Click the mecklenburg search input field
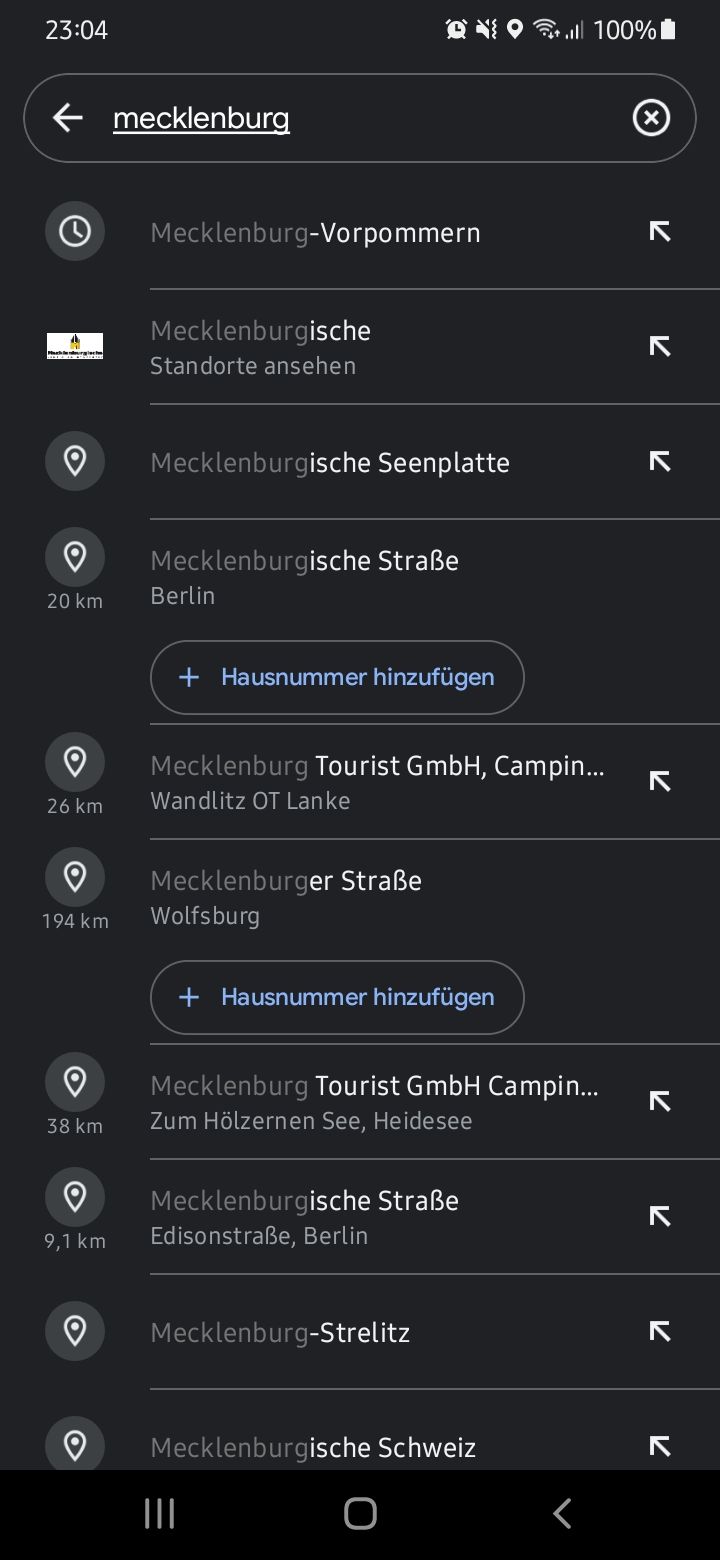 [x=360, y=118]
